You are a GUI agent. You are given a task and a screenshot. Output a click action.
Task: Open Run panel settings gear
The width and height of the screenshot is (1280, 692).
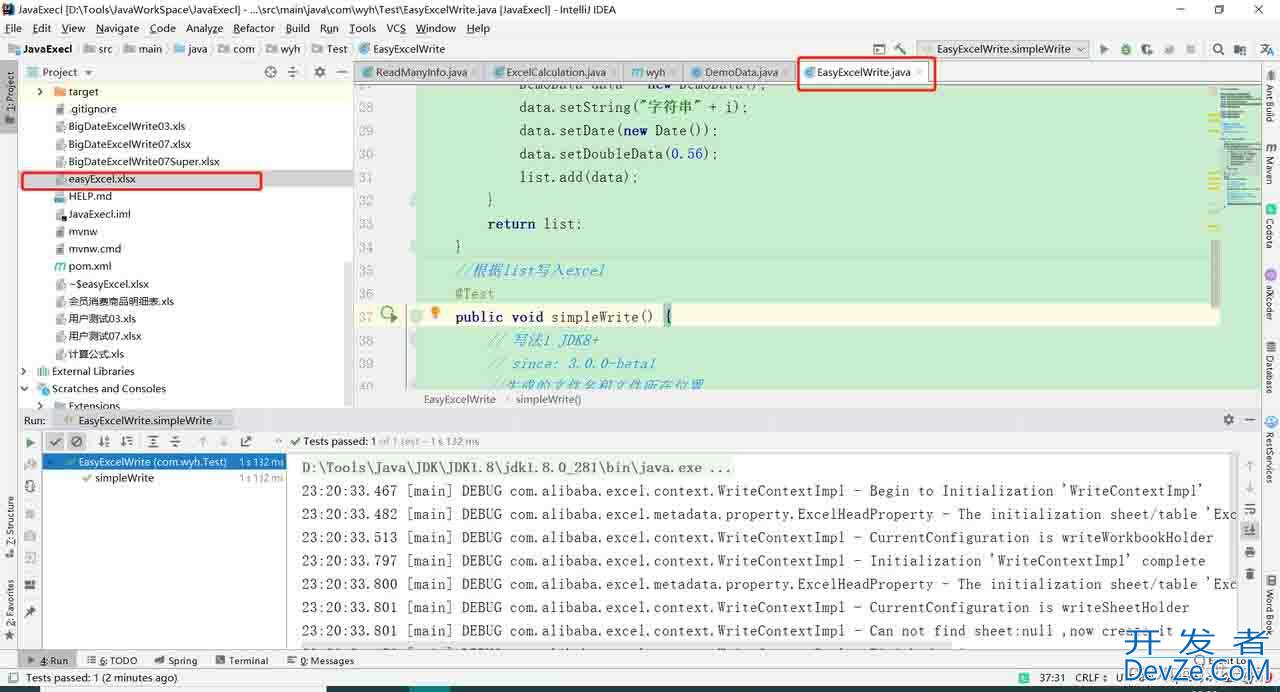(1228, 420)
